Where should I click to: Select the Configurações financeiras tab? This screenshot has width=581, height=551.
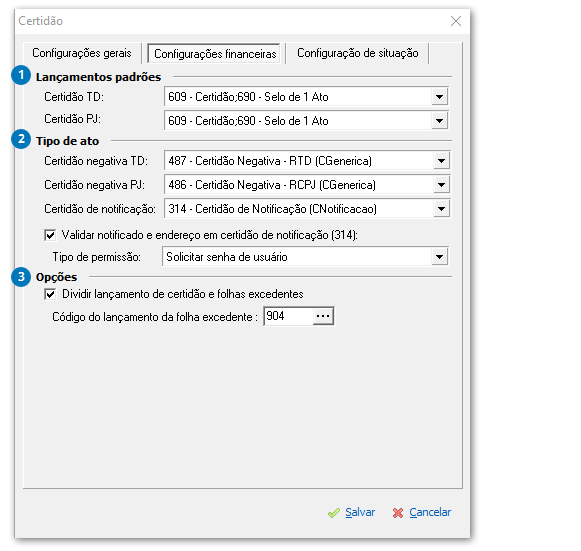pyautogui.click(x=215, y=54)
